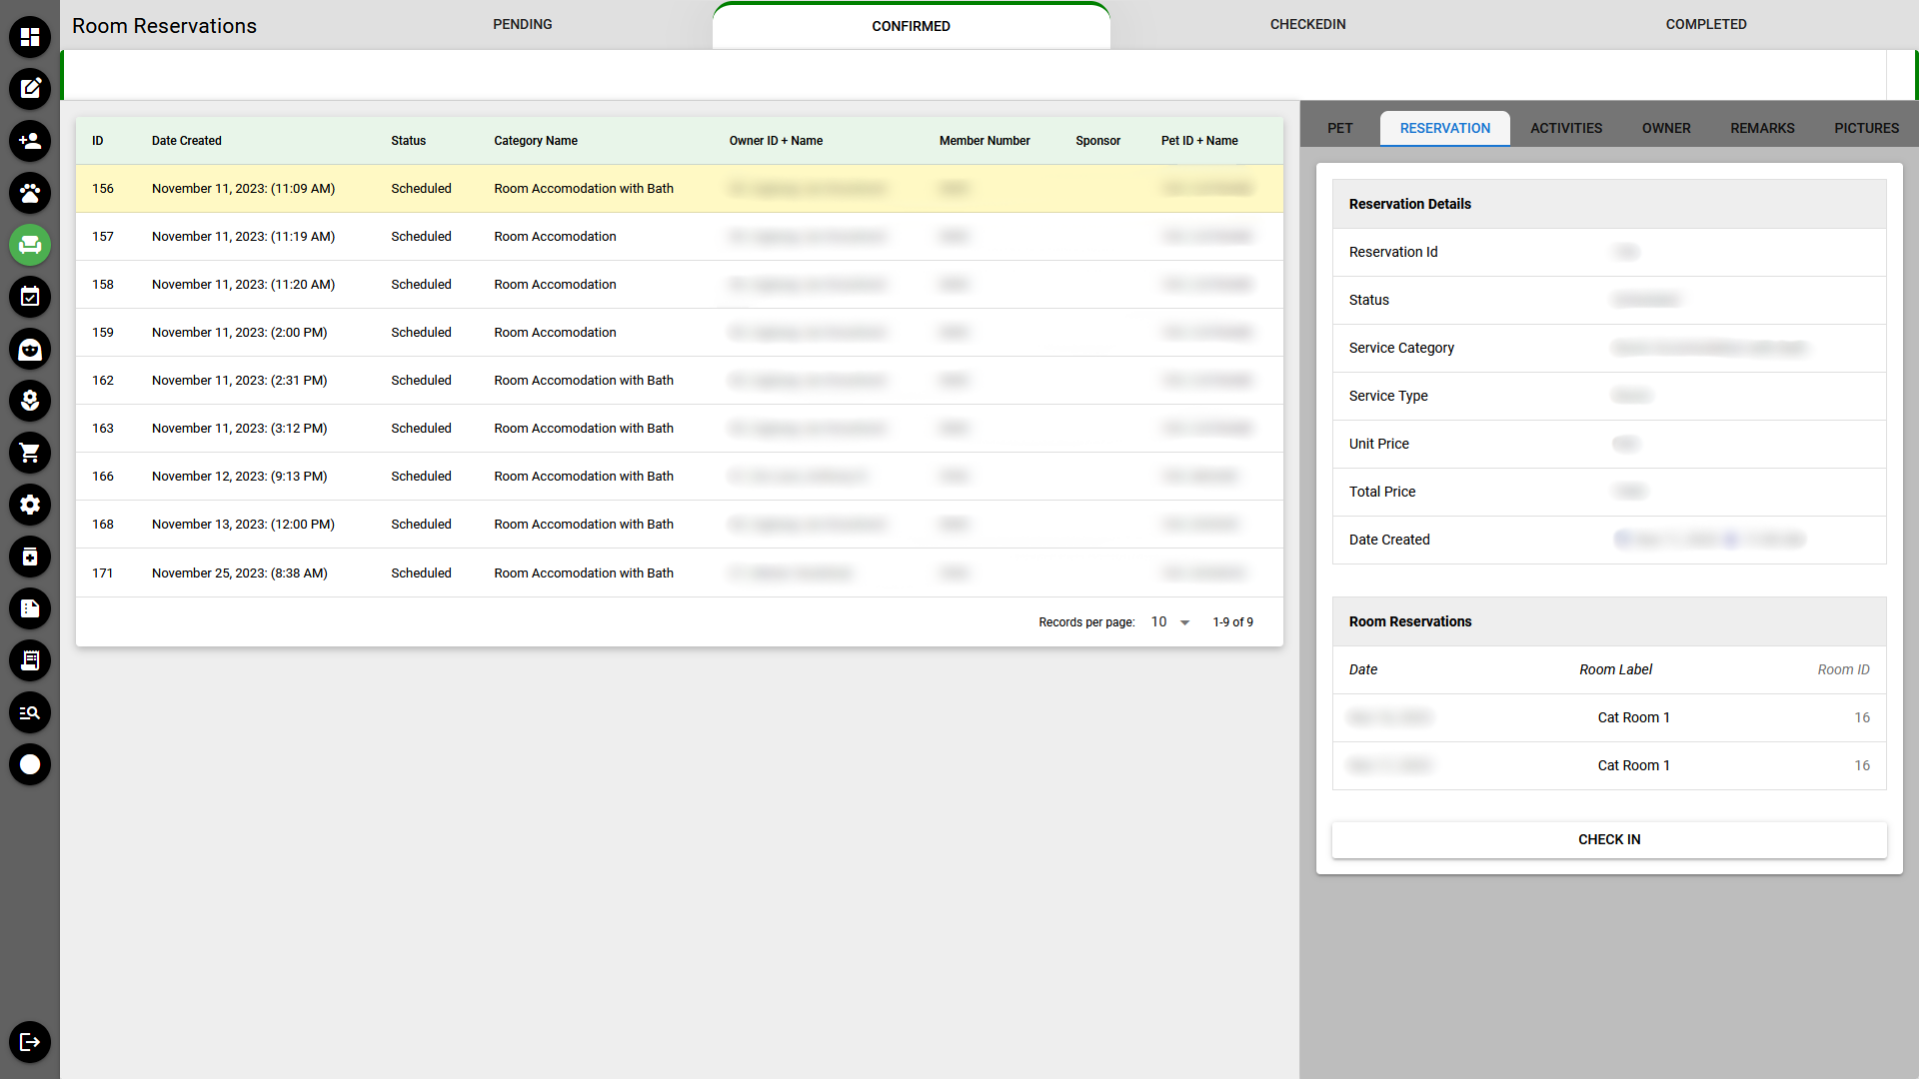
Task: Open the OWNER detail tab
Action: (x=1665, y=128)
